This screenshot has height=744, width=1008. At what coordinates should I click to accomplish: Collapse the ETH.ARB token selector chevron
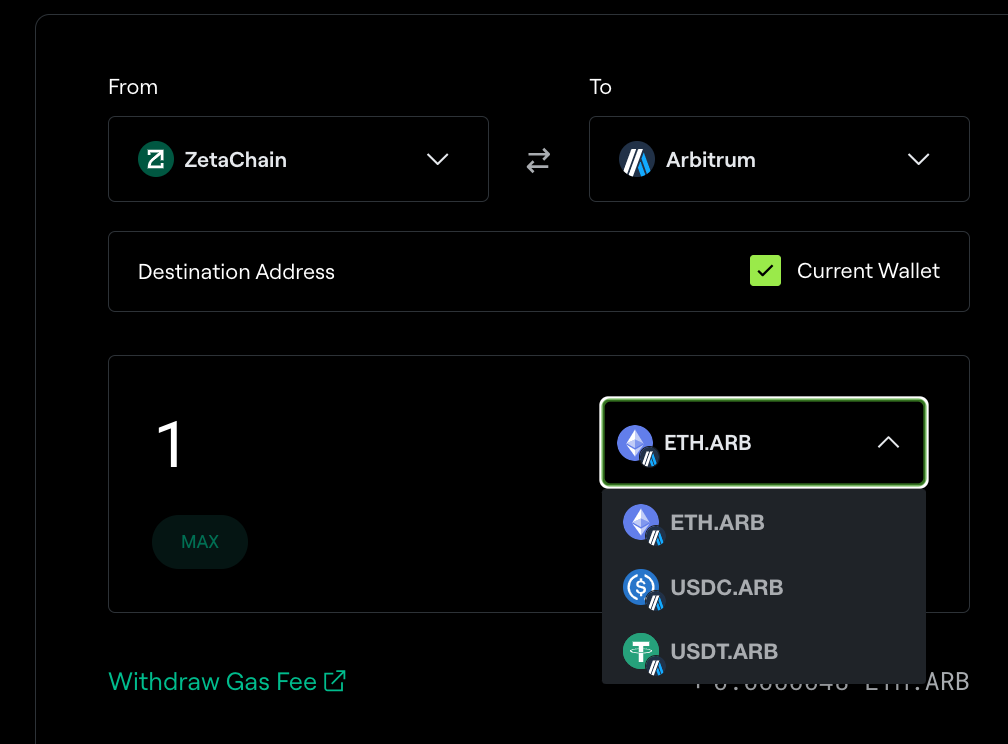(x=888, y=442)
